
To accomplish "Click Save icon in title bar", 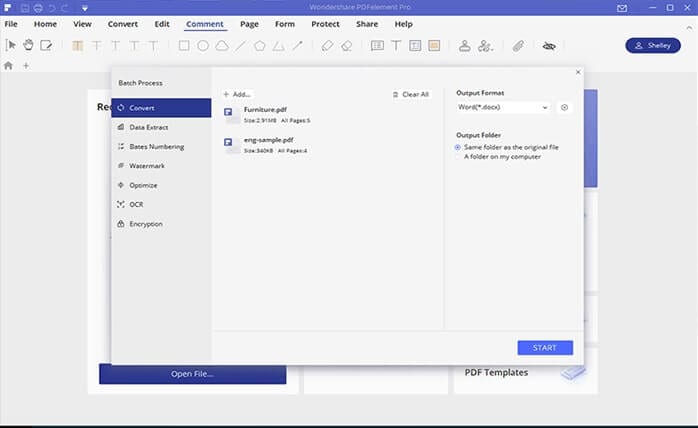I will [25, 8].
